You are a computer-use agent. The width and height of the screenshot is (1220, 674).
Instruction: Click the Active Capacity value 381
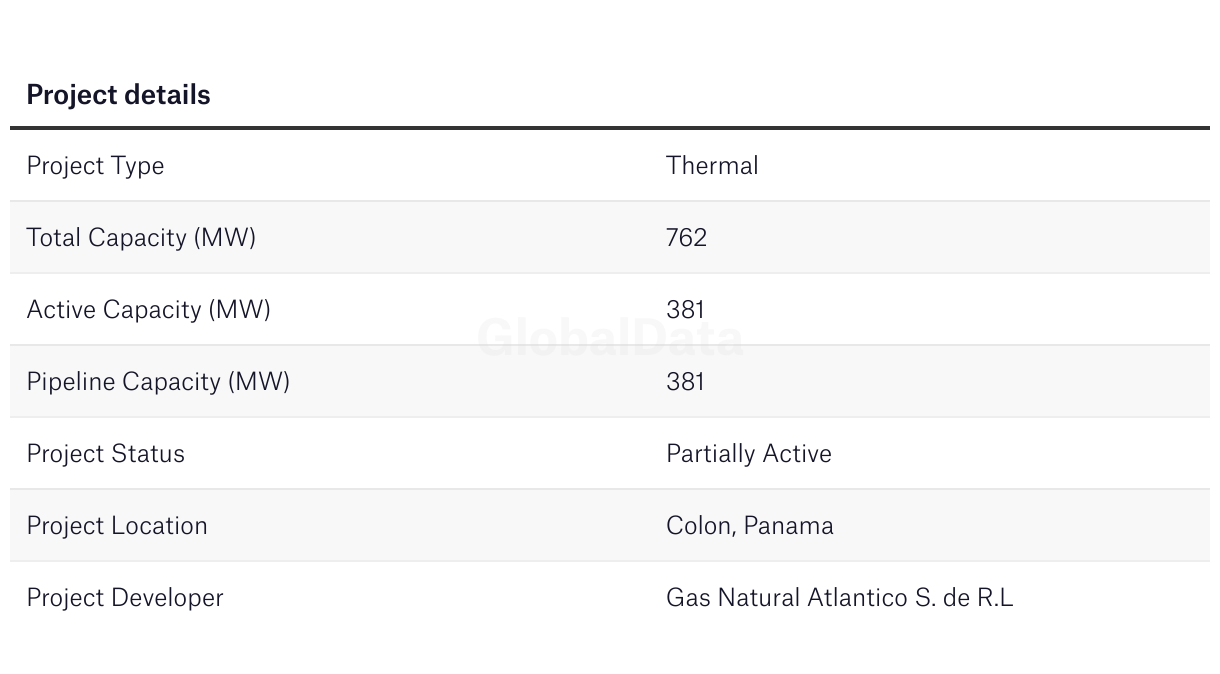point(685,309)
